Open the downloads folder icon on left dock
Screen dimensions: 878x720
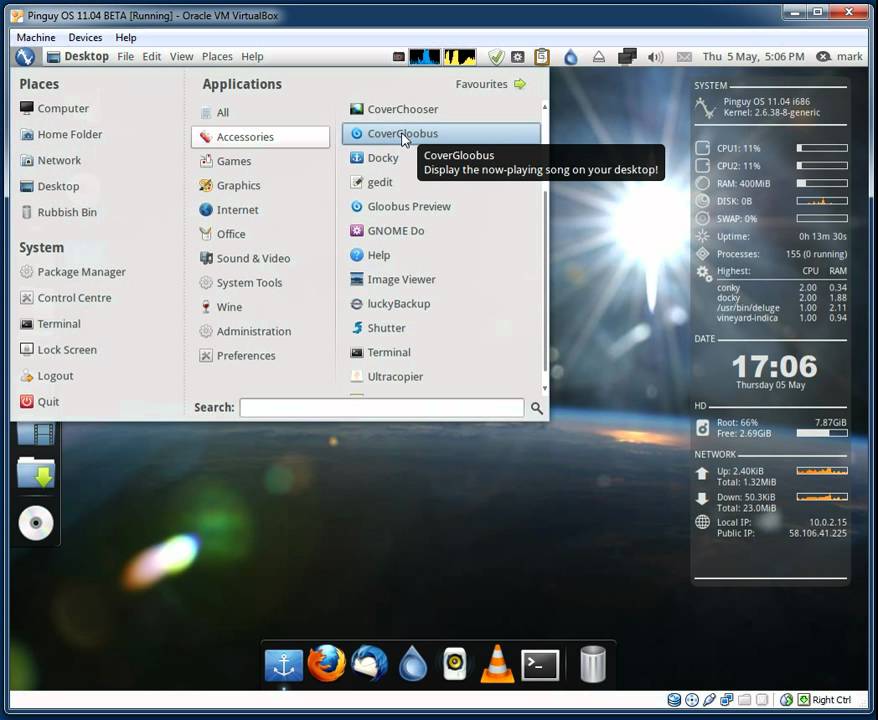tap(36, 473)
